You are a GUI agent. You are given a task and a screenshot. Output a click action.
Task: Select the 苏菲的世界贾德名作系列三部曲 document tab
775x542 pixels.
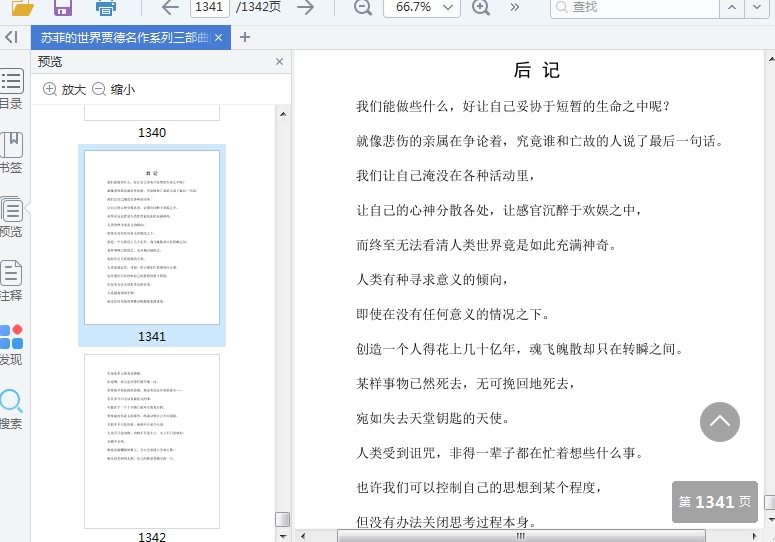click(x=124, y=38)
